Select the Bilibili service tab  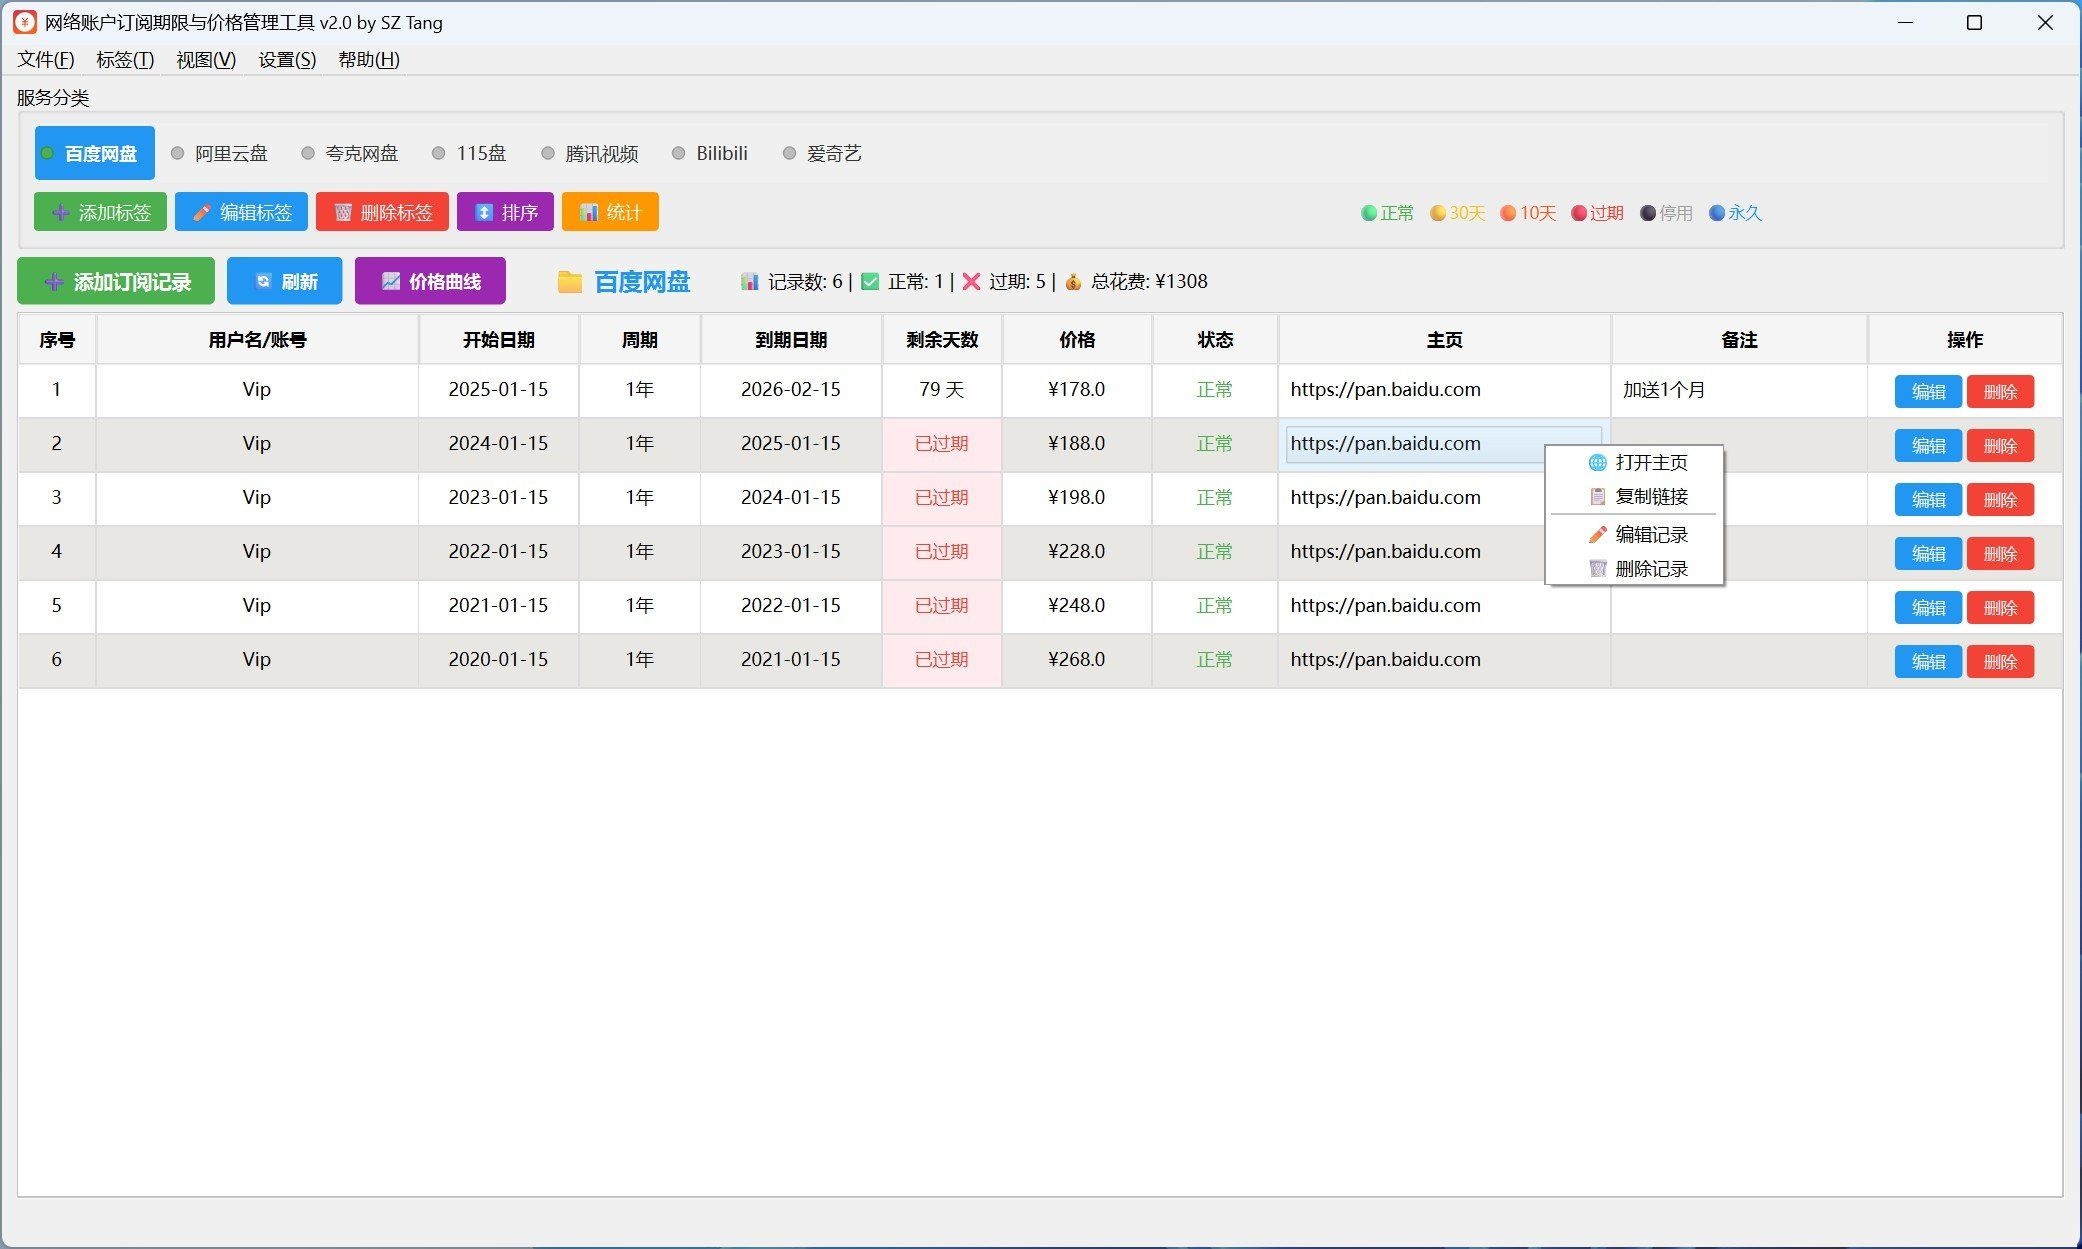[x=721, y=154]
